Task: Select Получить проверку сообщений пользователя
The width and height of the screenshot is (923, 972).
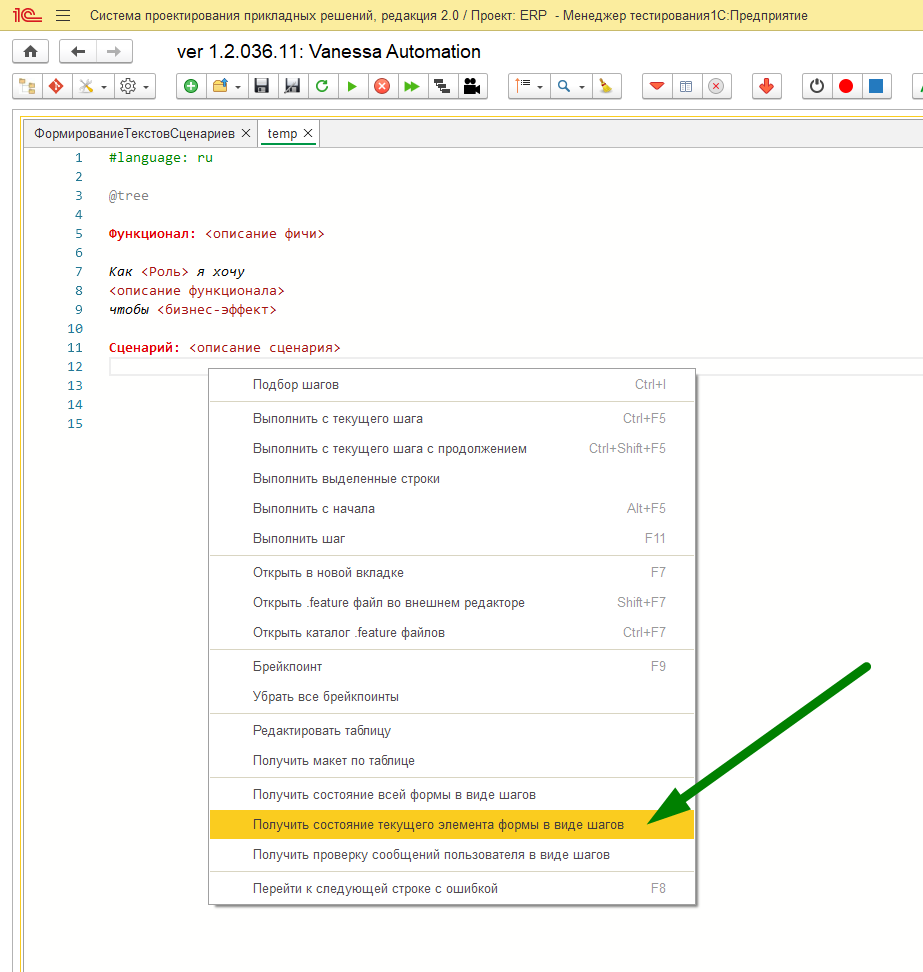Action: pos(452,854)
